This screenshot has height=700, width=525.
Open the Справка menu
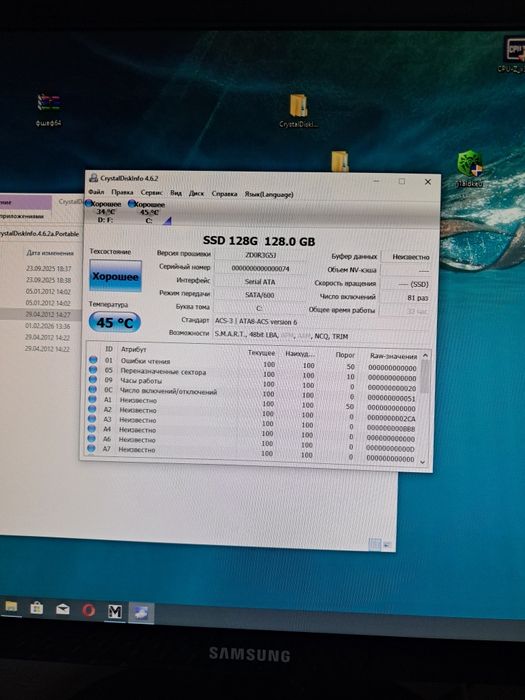[x=224, y=194]
